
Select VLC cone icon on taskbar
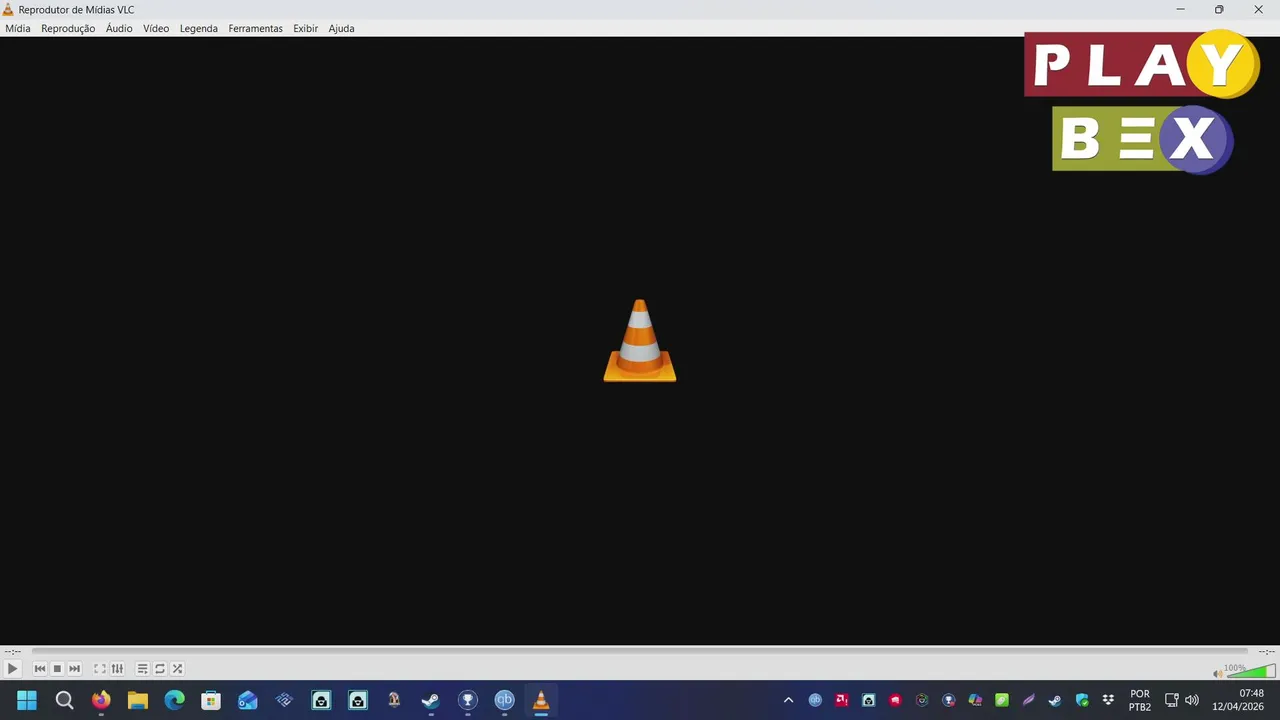coord(541,700)
